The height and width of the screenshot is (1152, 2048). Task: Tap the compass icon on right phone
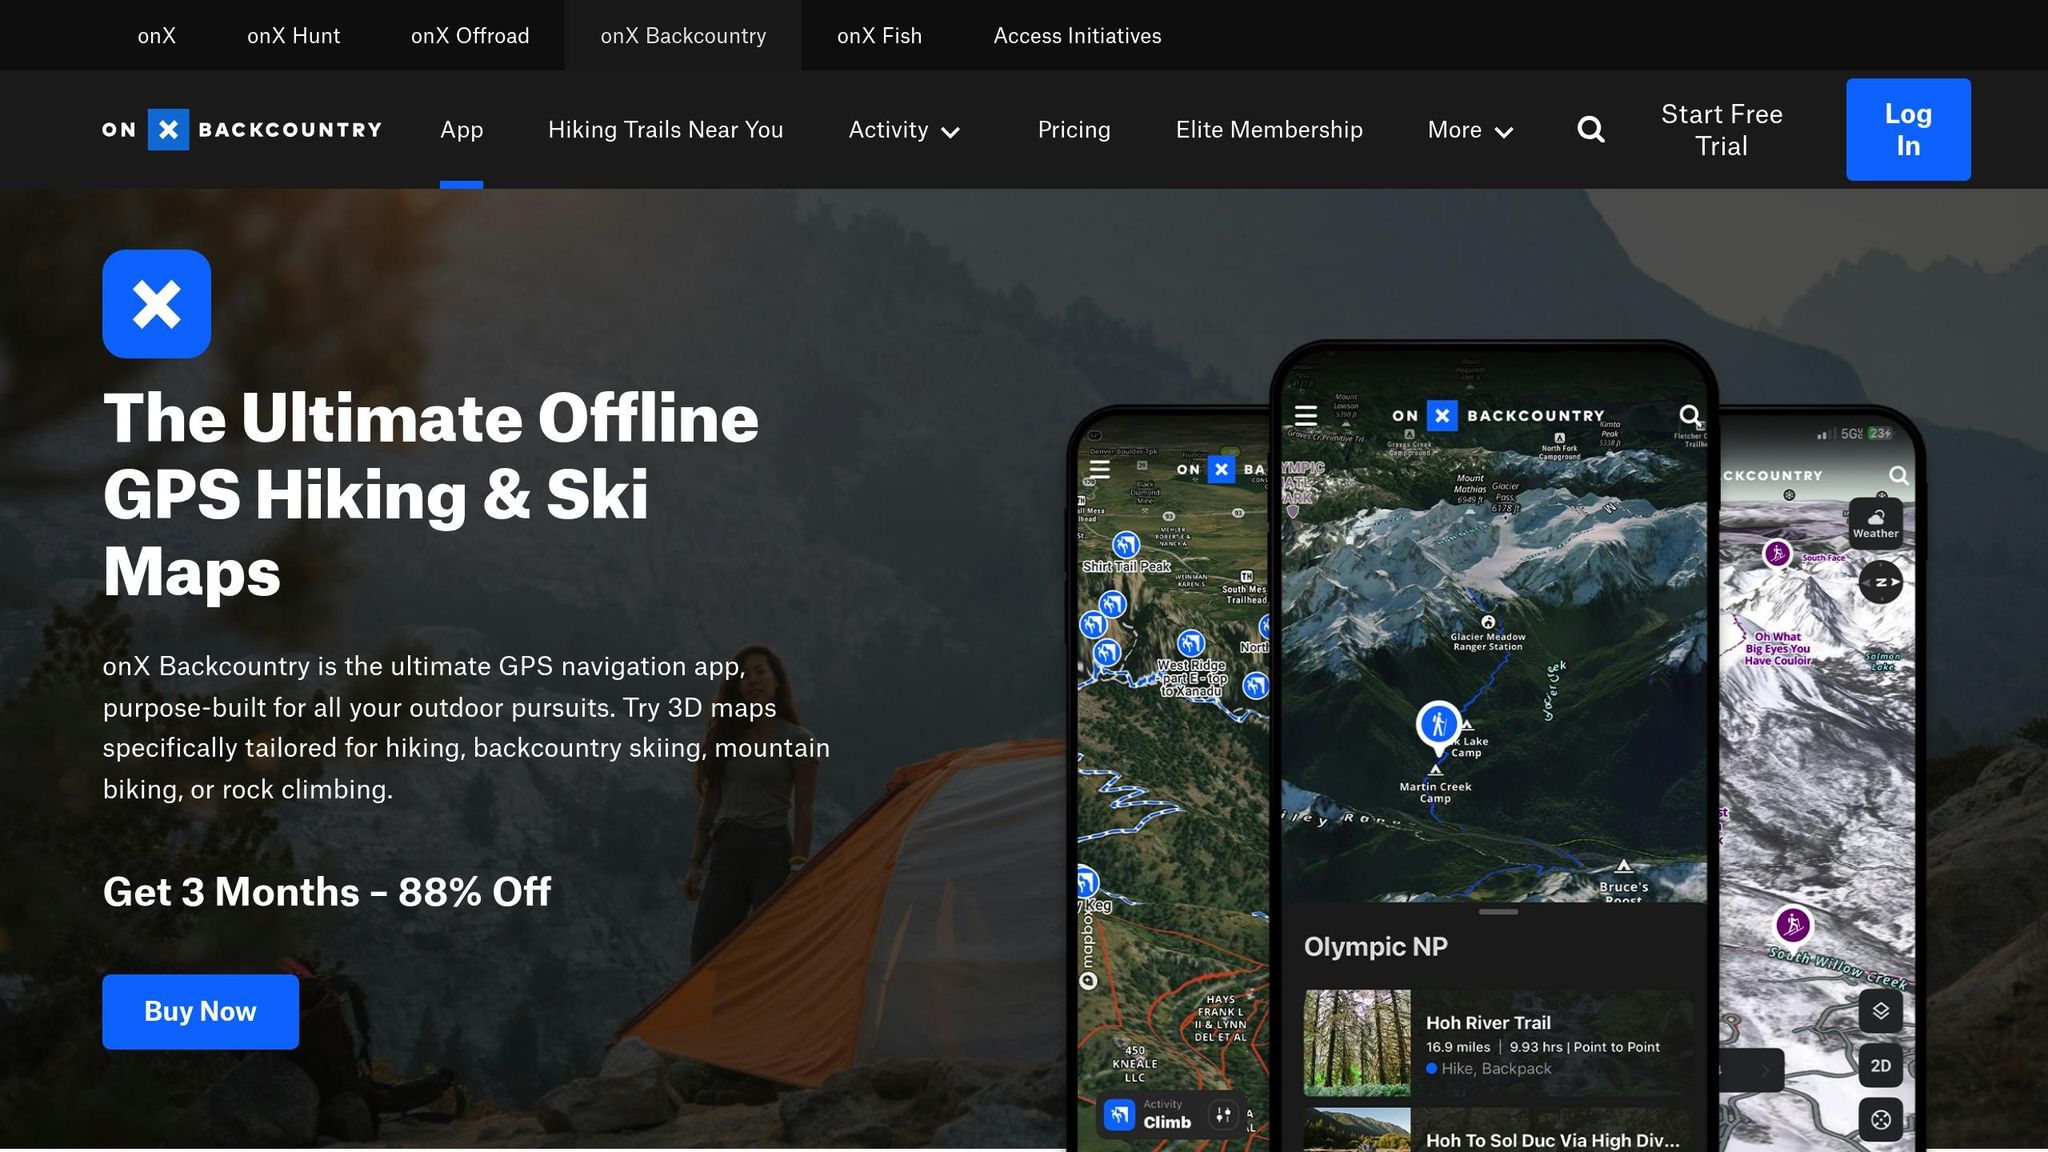[x=1880, y=582]
